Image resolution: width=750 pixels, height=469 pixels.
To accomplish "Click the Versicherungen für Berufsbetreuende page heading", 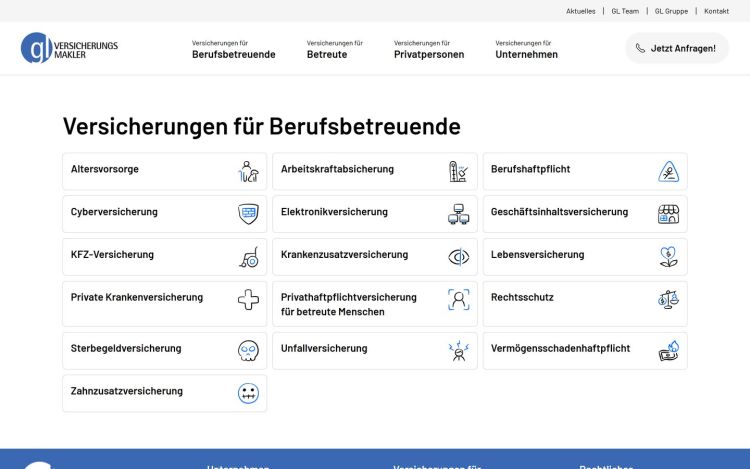I will [262, 126].
